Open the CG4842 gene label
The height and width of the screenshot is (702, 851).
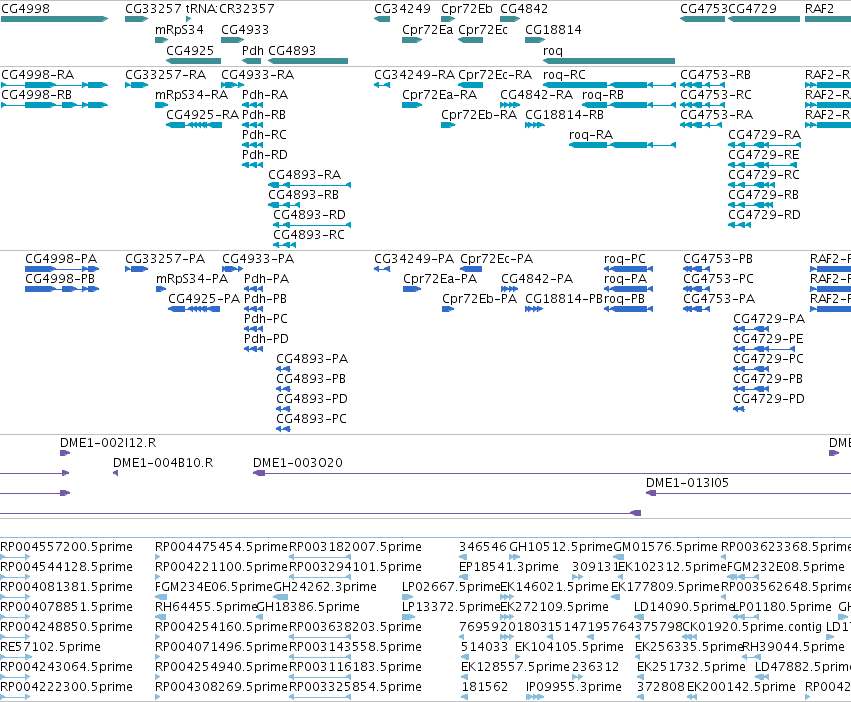coord(524,9)
